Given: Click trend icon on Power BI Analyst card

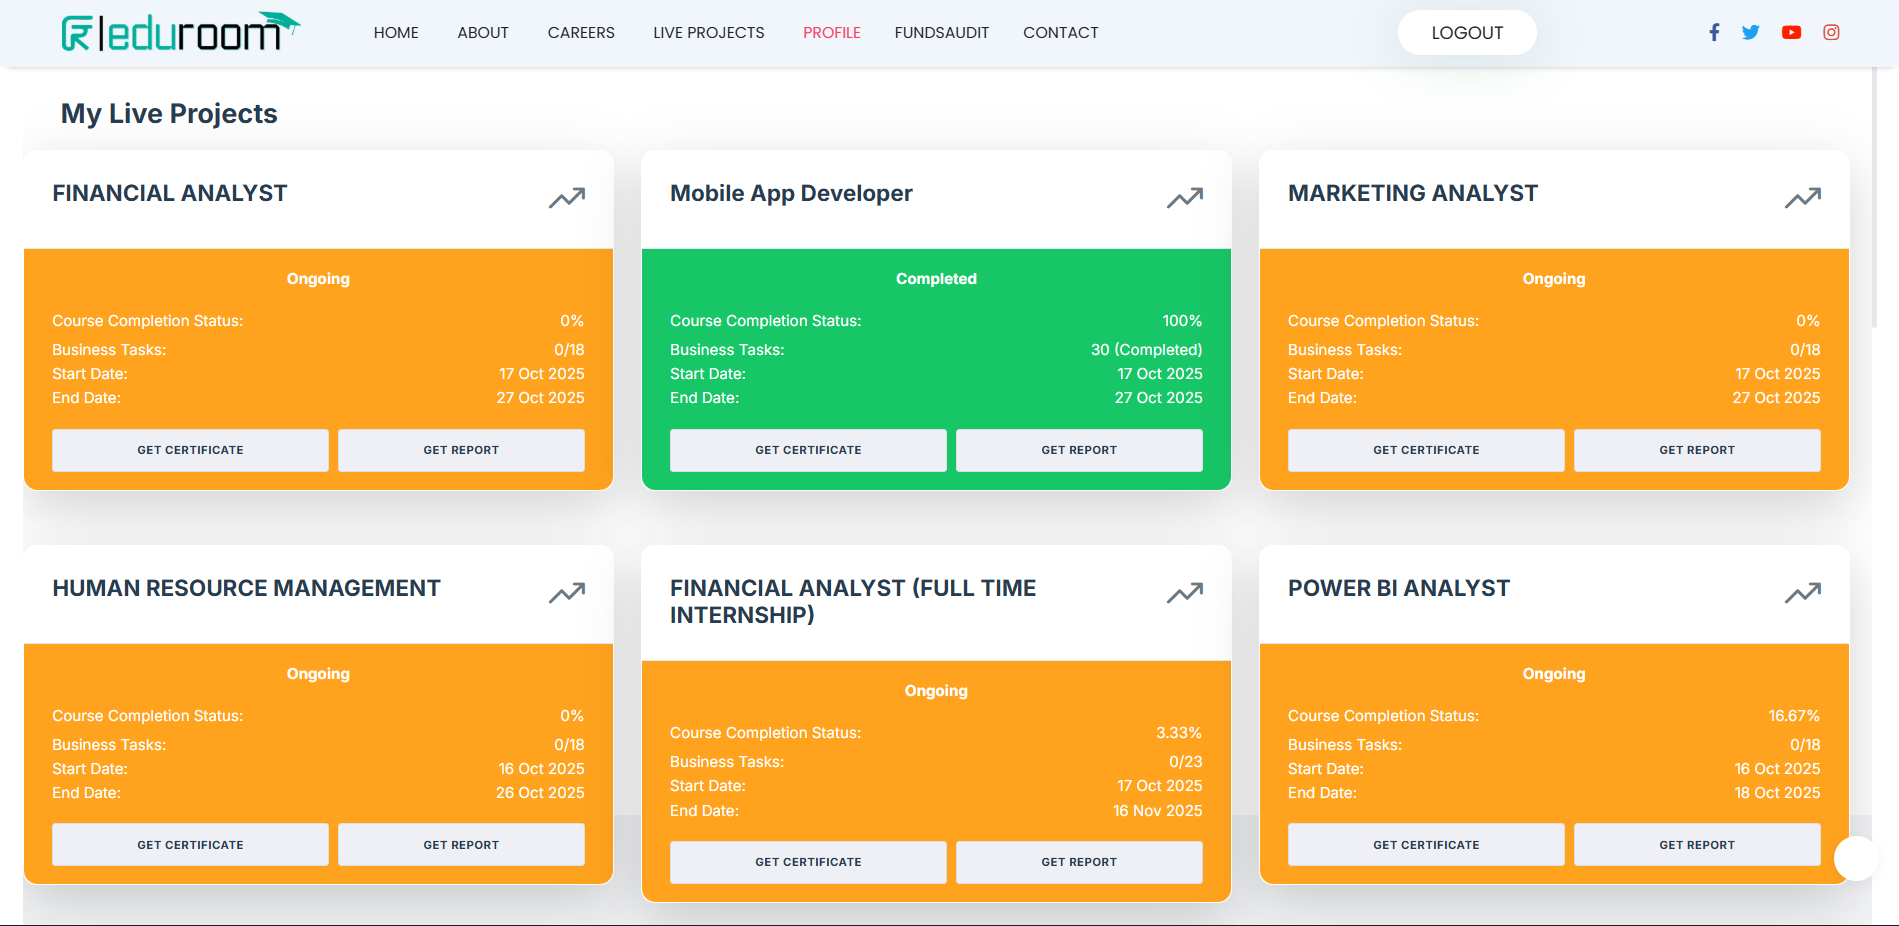Looking at the screenshot, I should (x=1803, y=593).
